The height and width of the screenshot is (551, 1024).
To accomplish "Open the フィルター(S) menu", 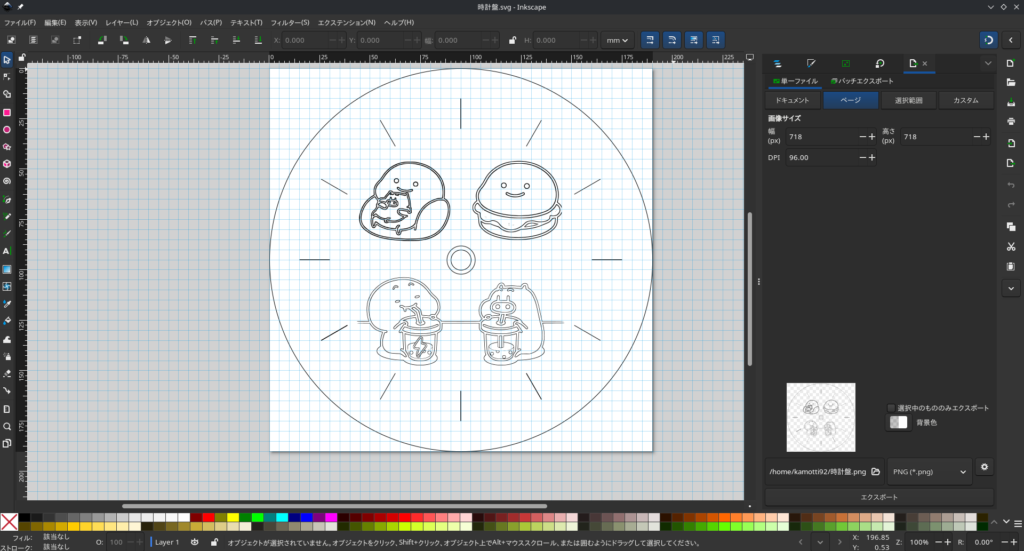I will [289, 22].
